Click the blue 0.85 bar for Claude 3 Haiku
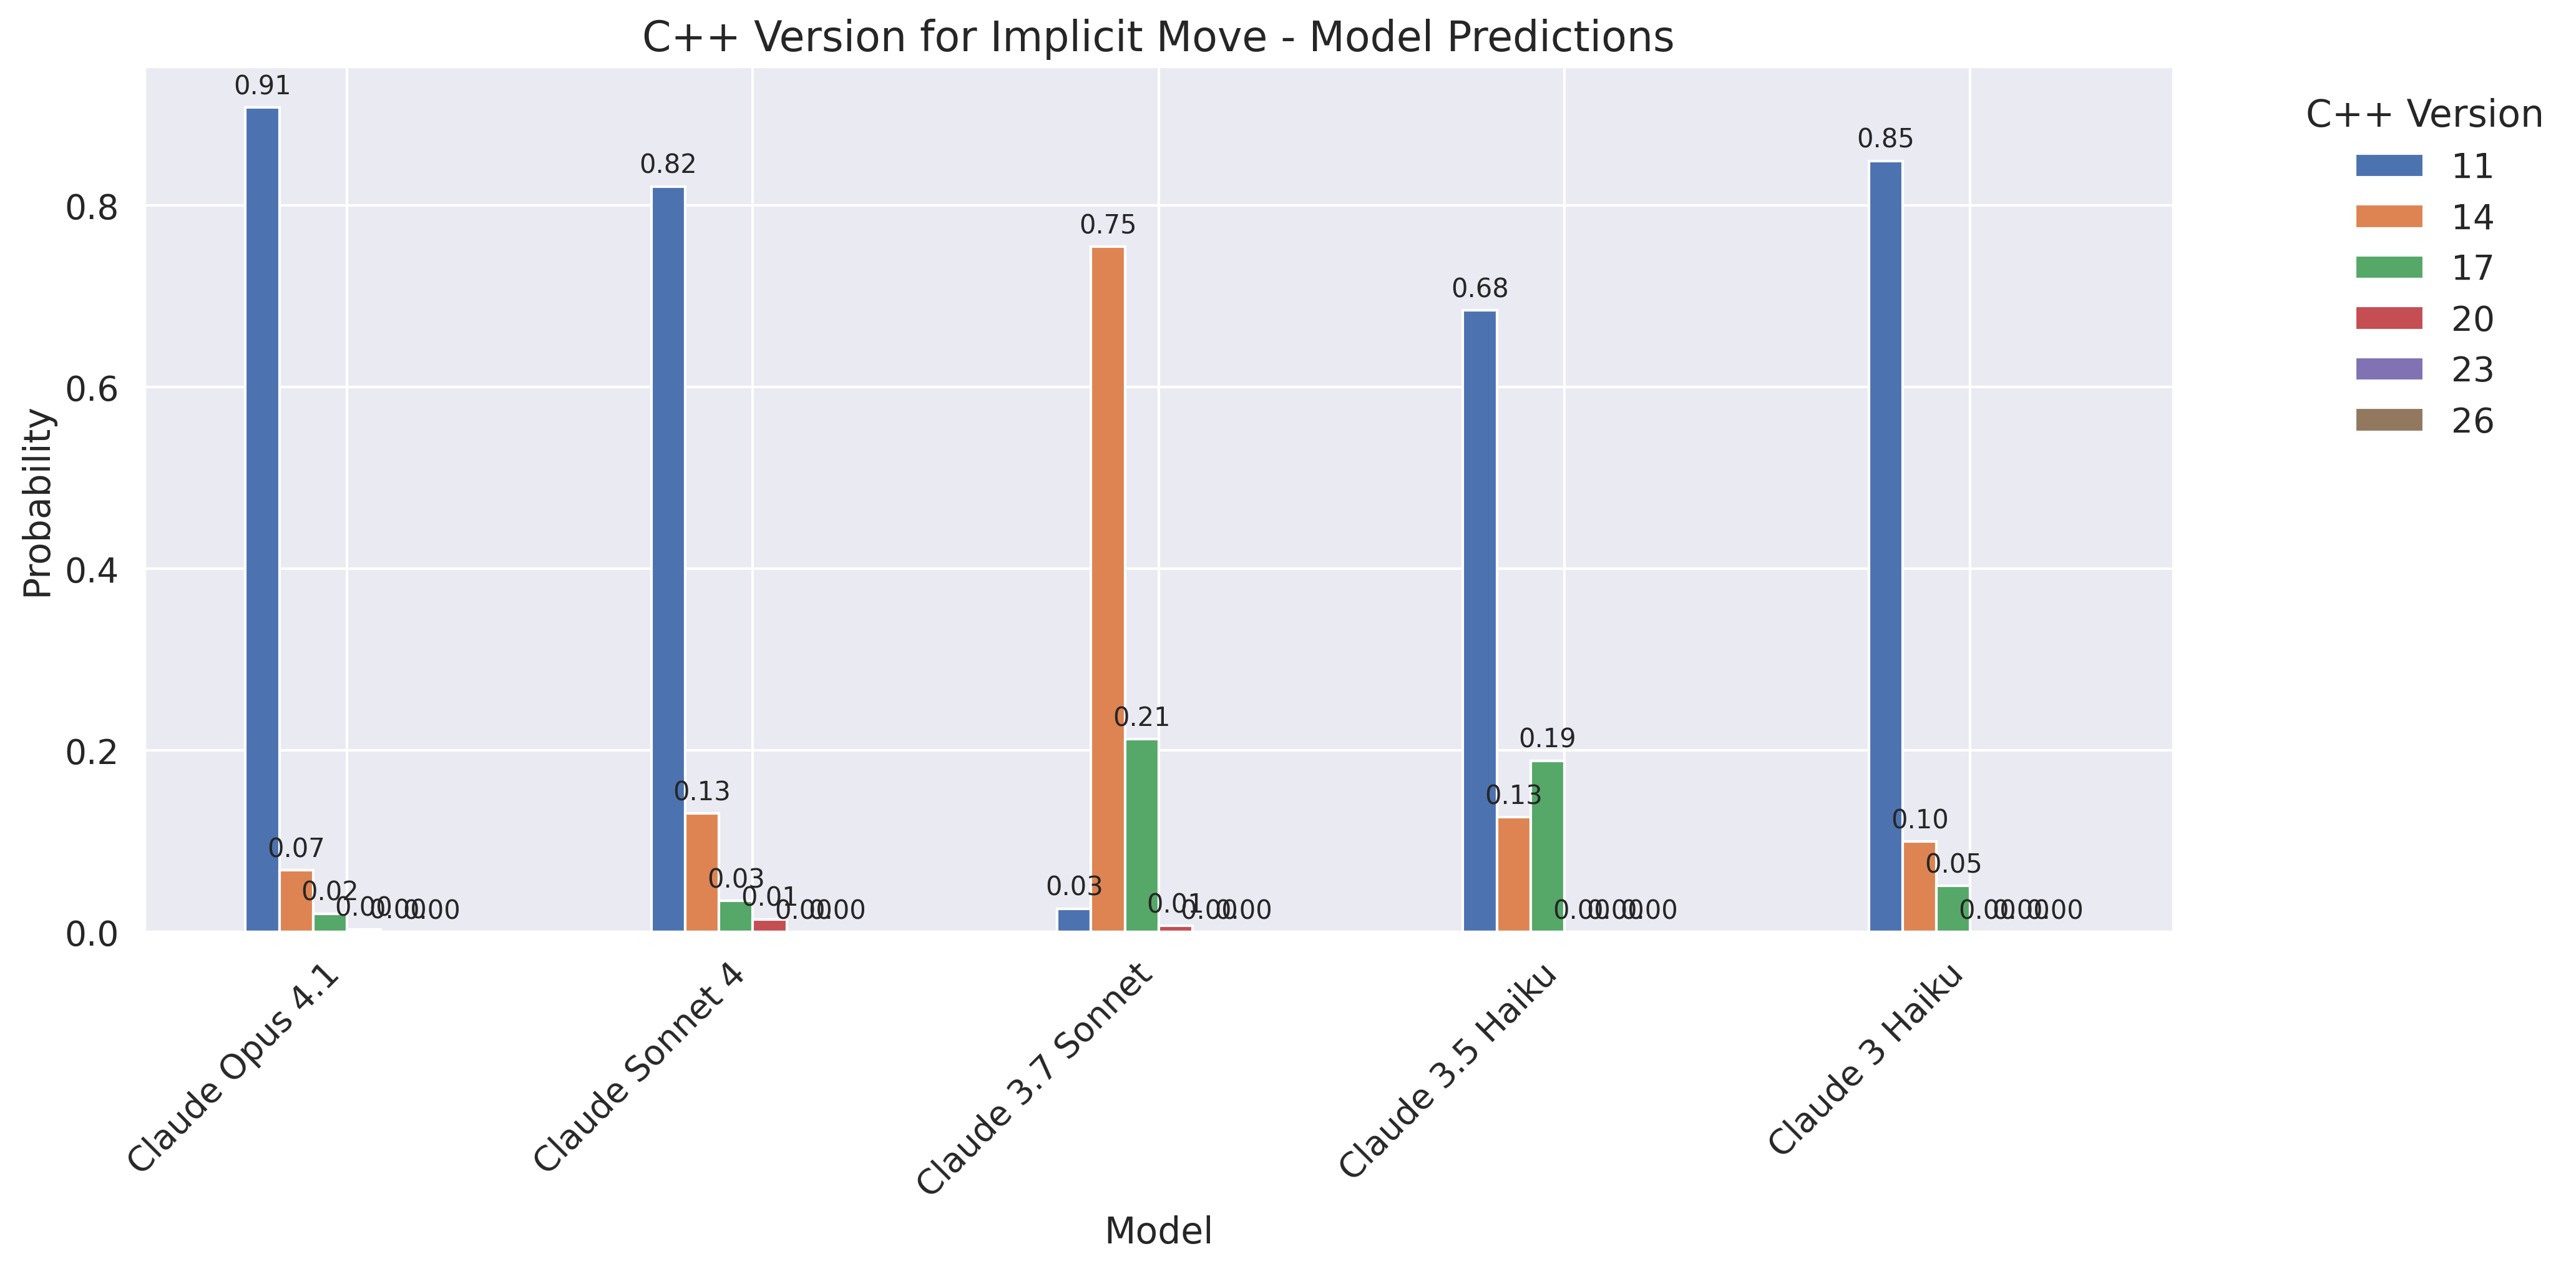The height and width of the screenshot is (1269, 2576). click(x=1885, y=546)
